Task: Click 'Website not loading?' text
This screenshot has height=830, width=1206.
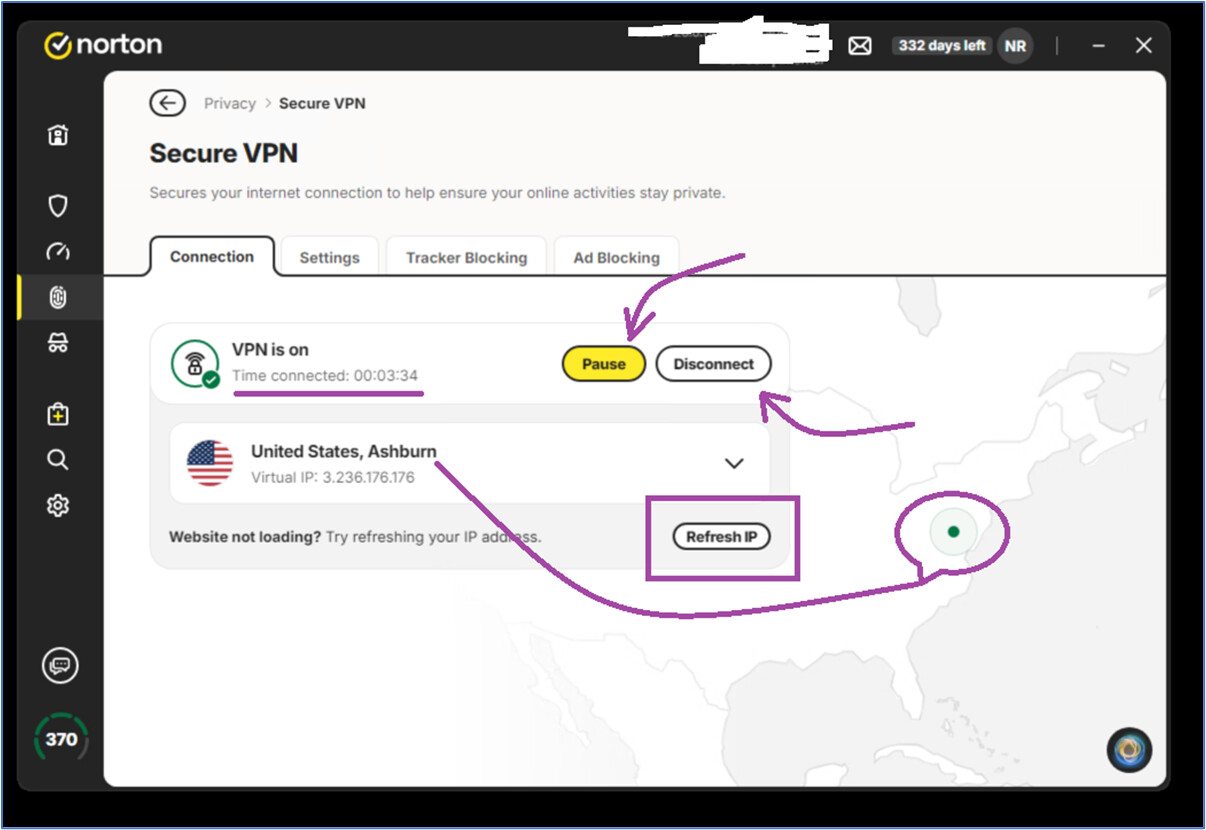Action: pyautogui.click(x=245, y=537)
